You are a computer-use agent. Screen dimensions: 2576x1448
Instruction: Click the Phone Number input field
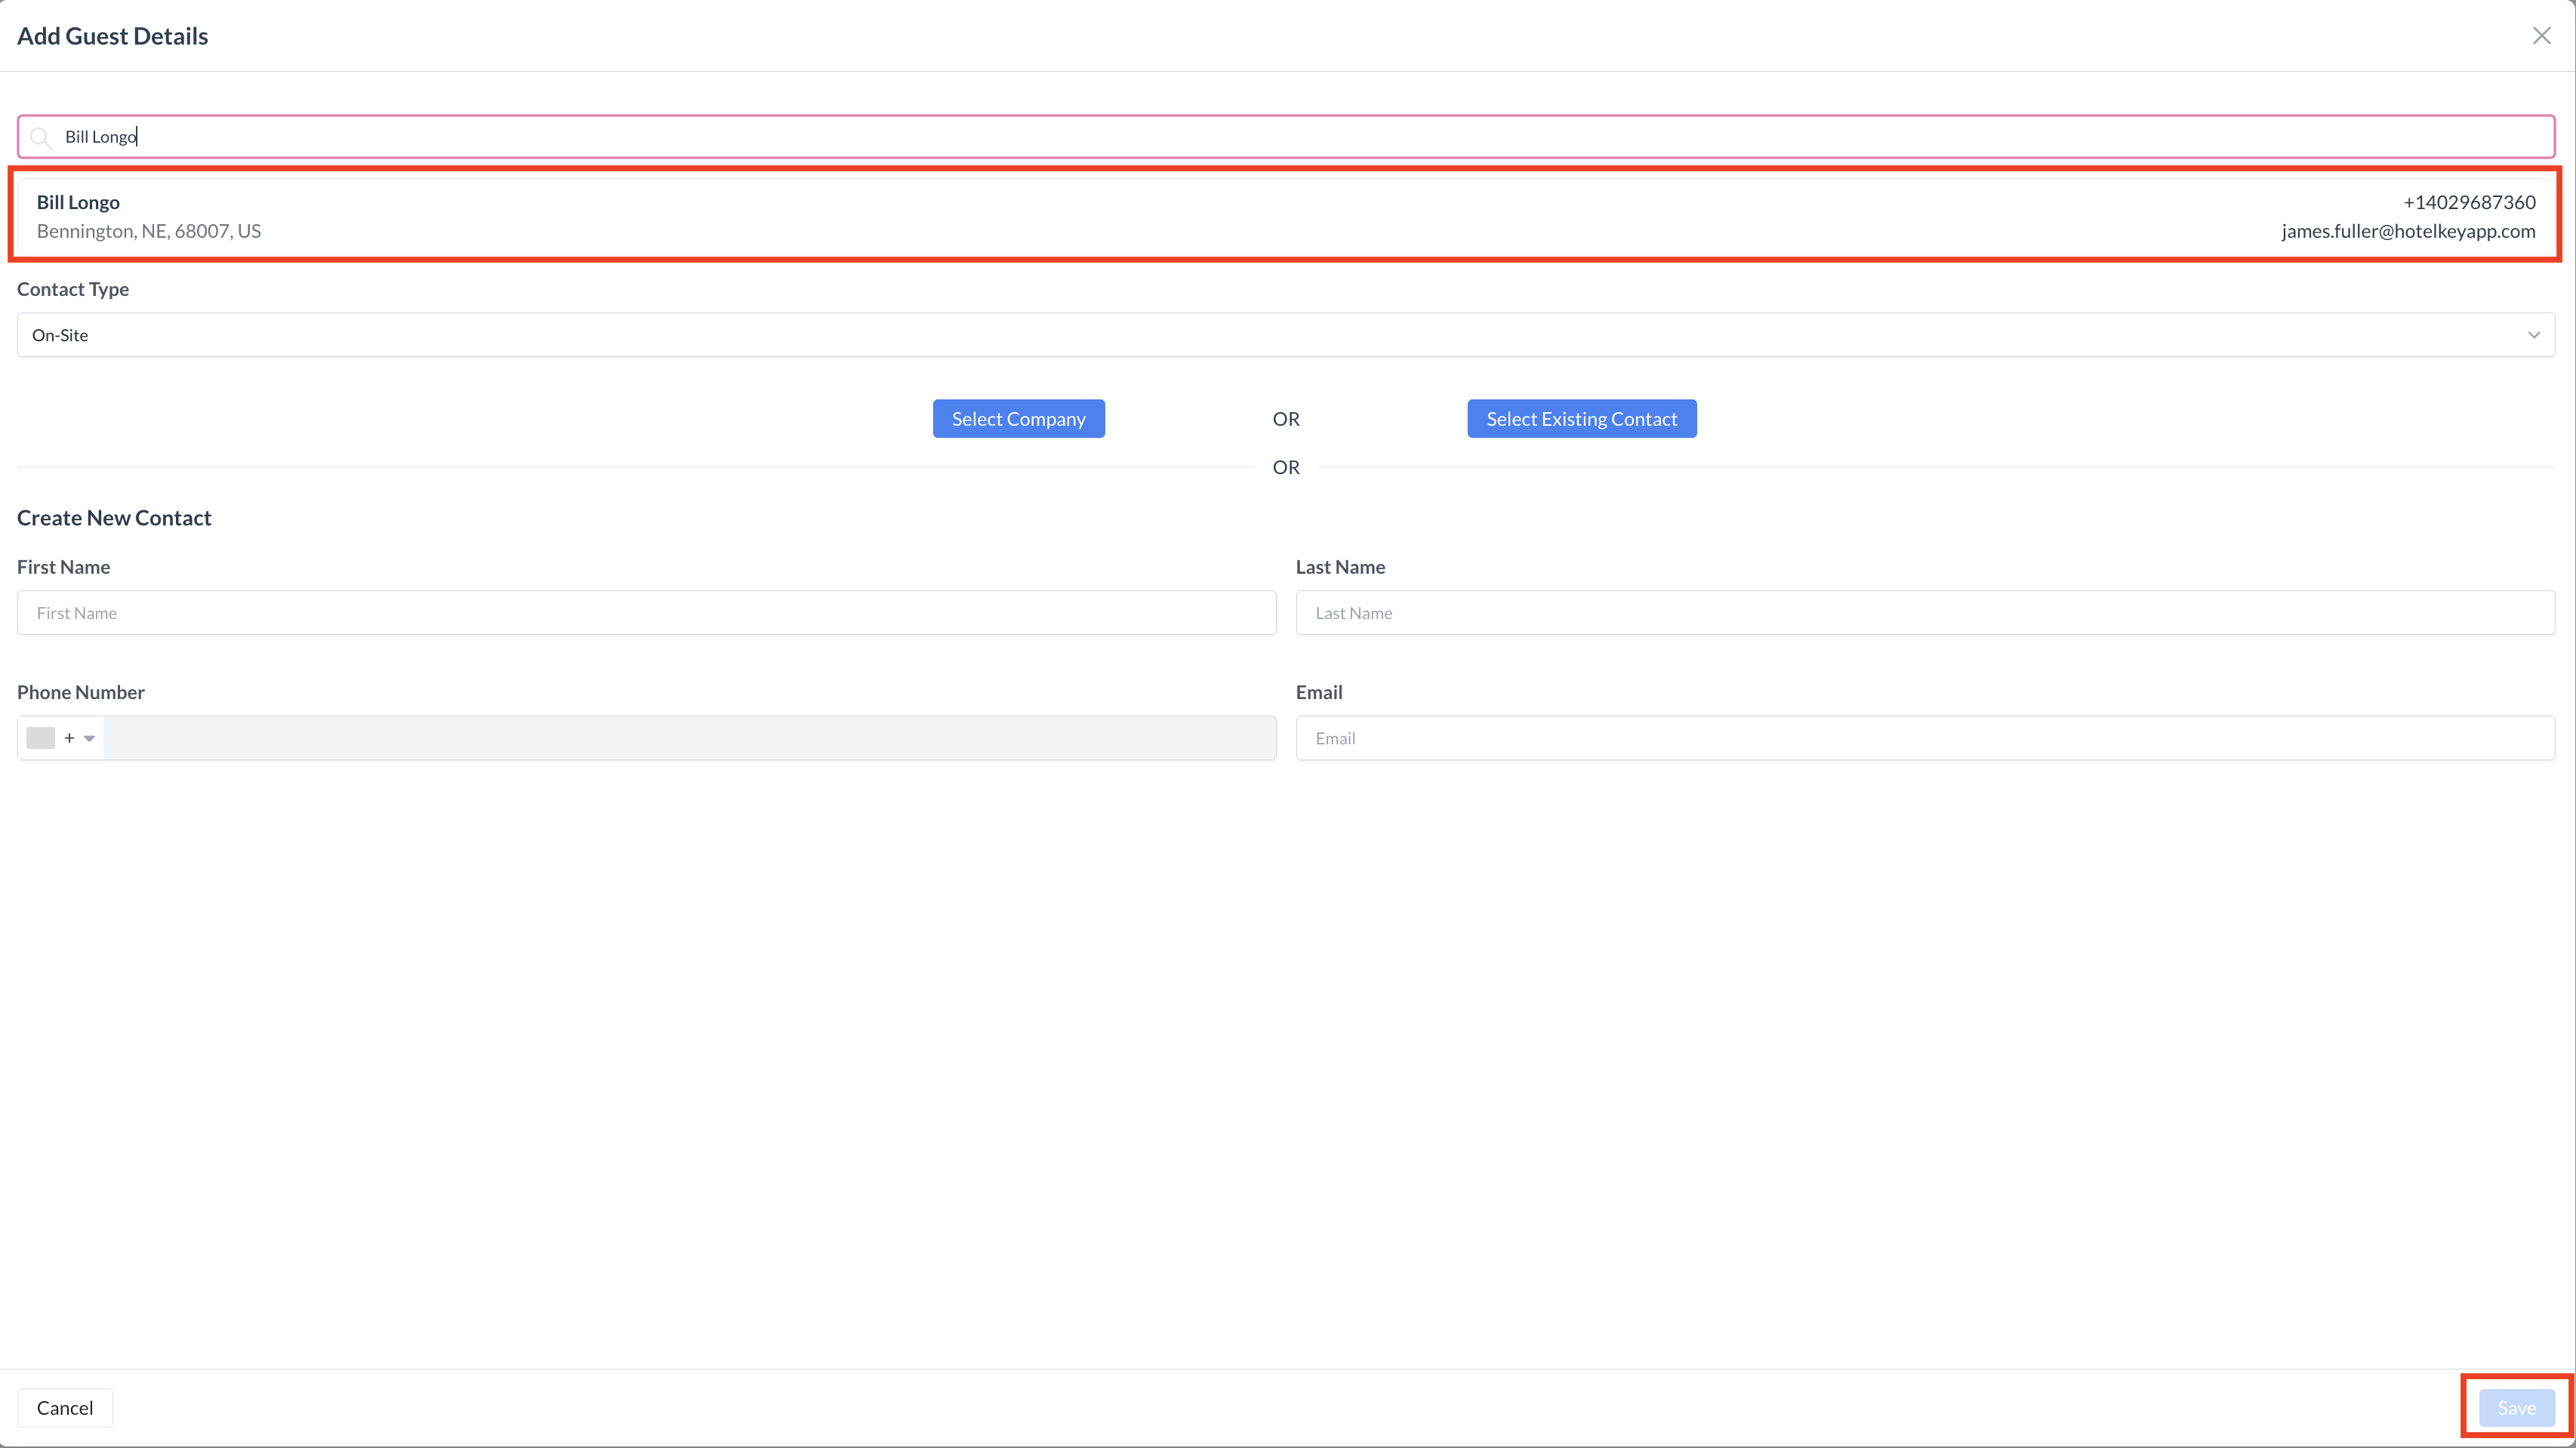(690, 737)
